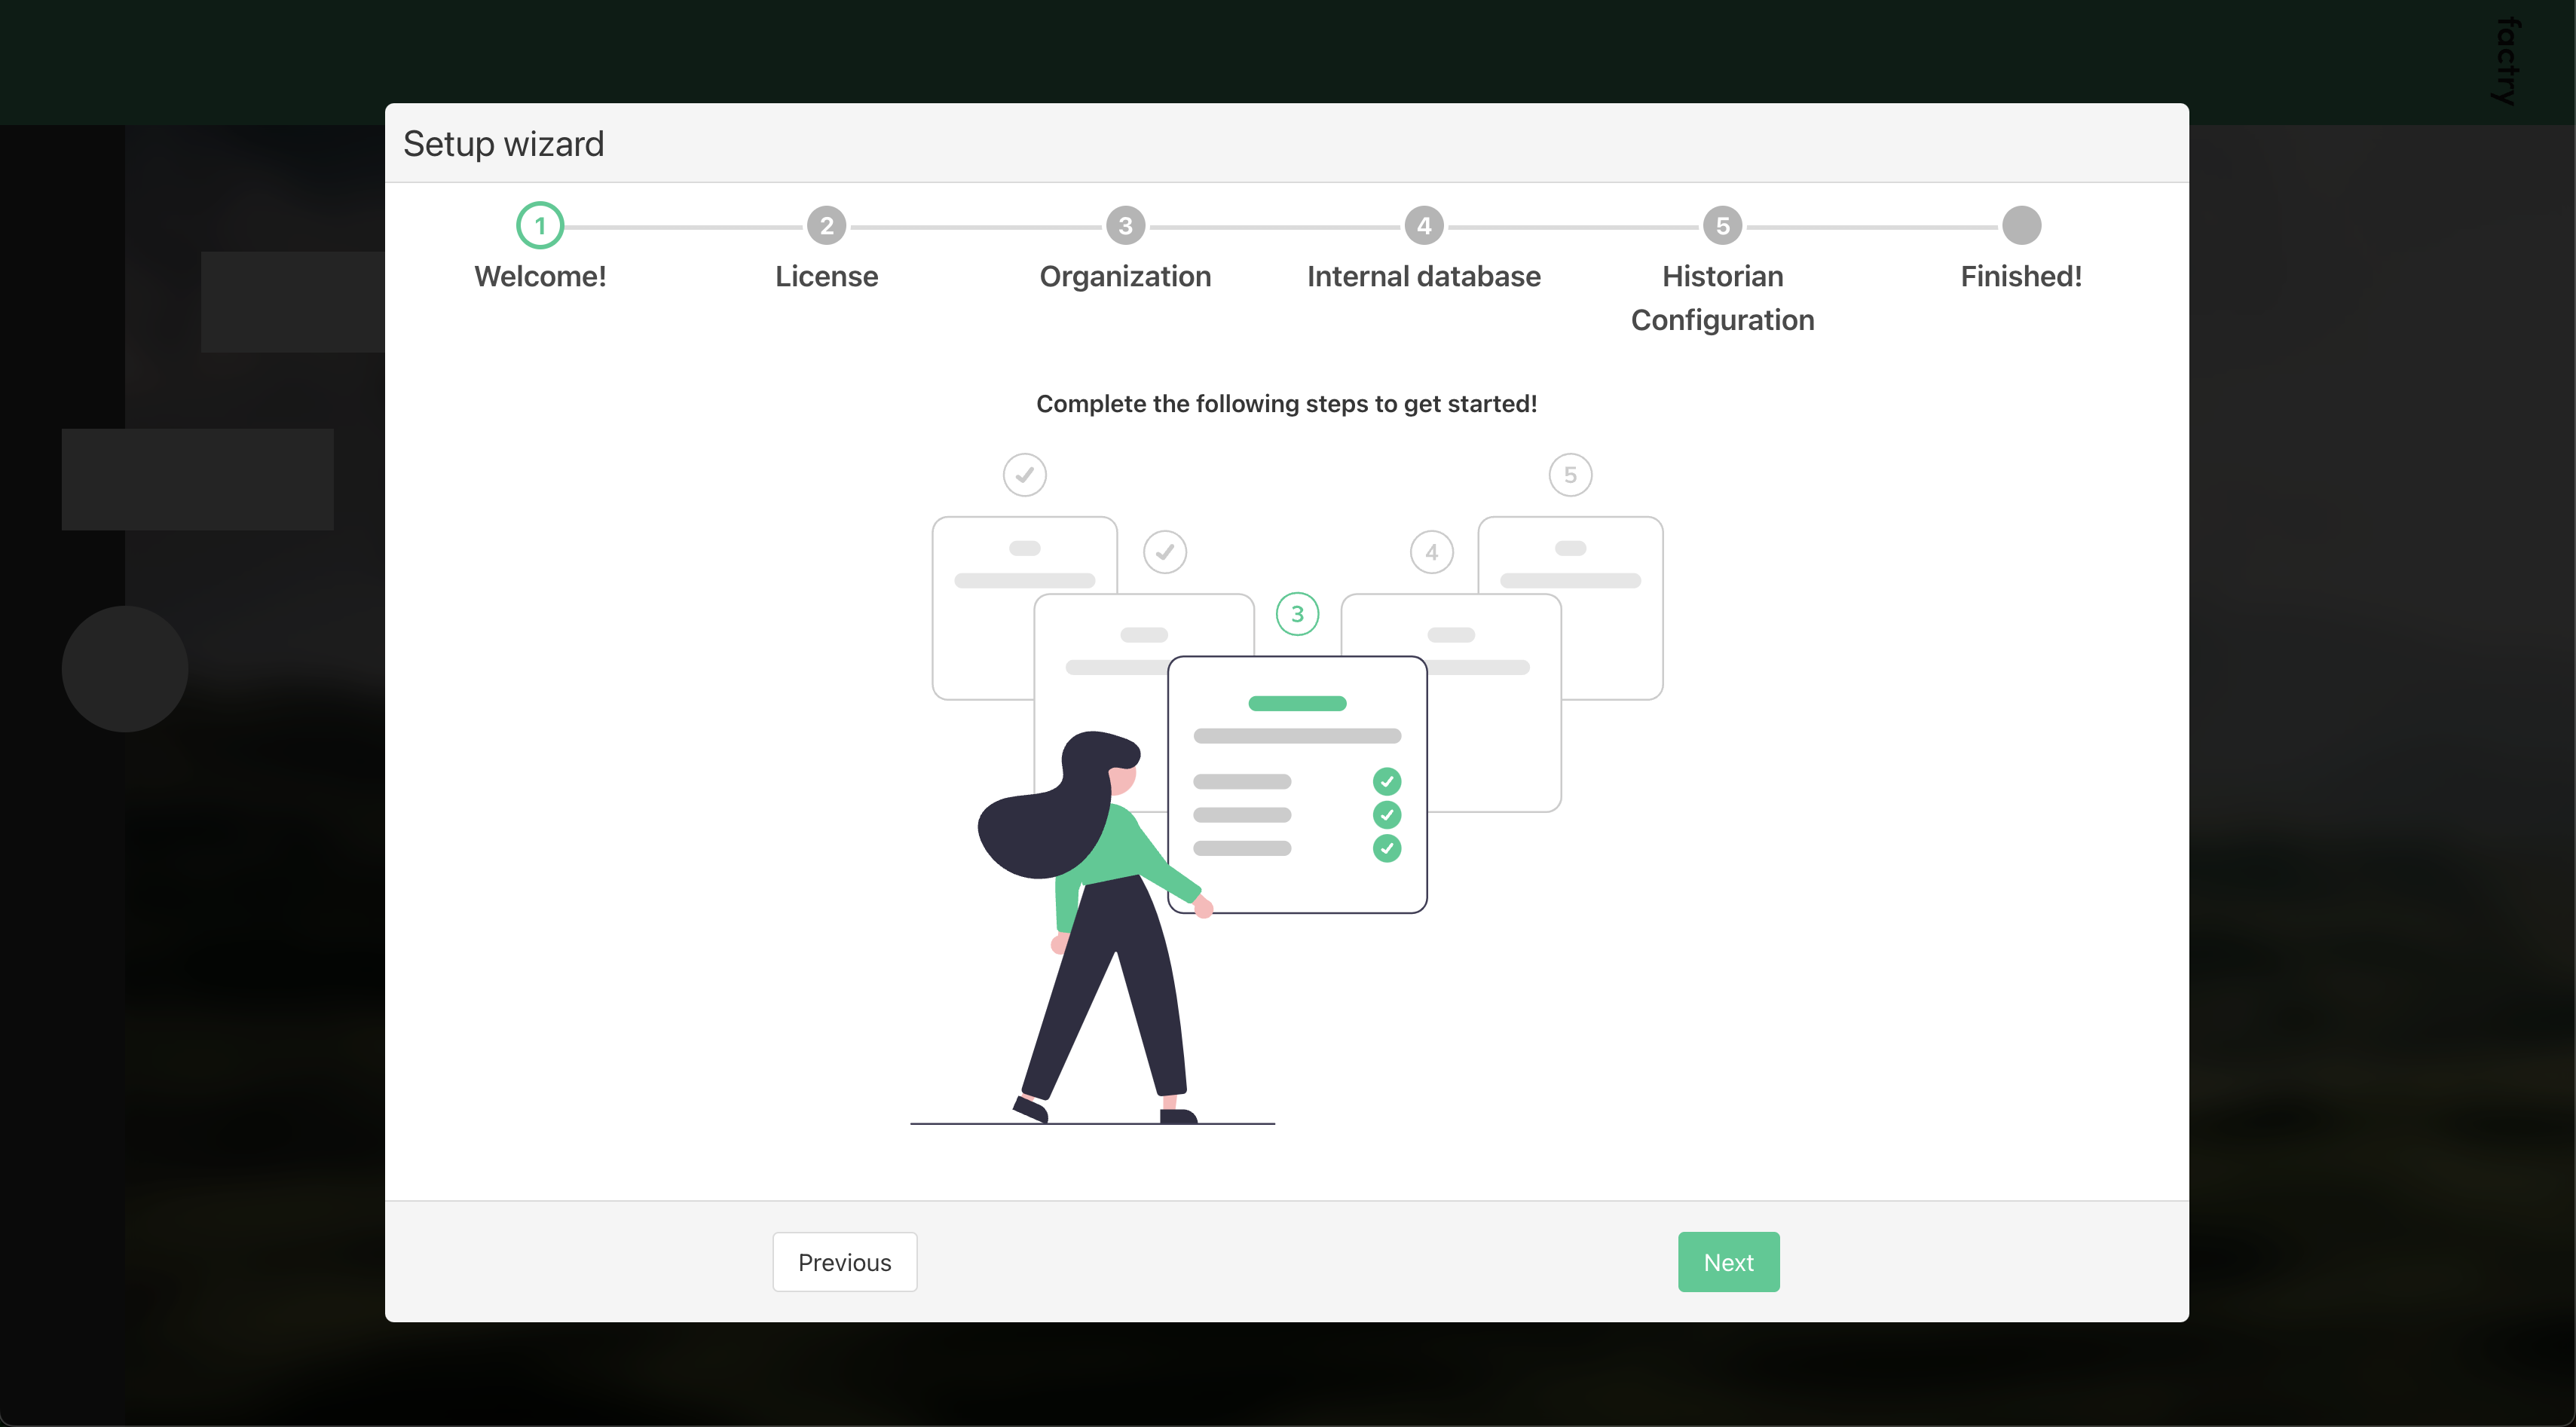2576x1427 pixels.
Task: Click the Previous button
Action: point(845,1262)
